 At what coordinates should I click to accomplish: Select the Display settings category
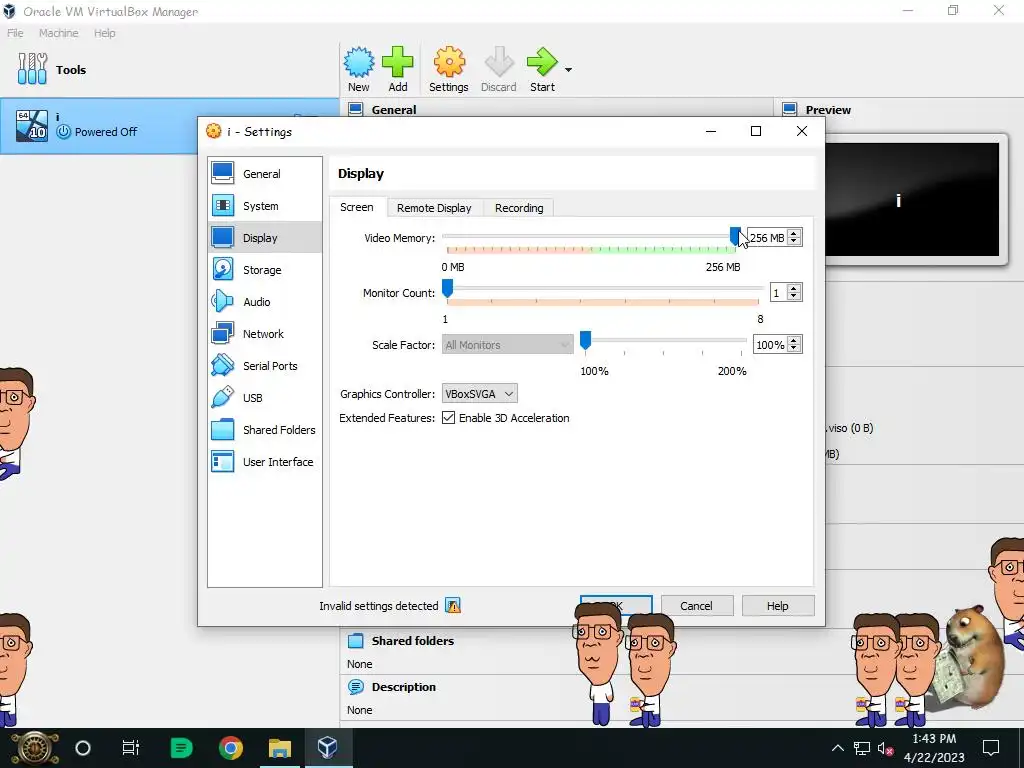coord(264,238)
